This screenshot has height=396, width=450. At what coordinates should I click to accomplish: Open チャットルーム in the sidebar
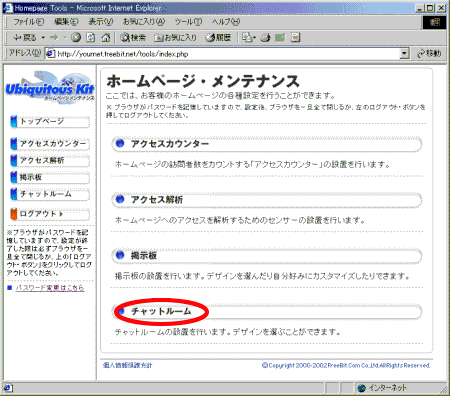click(x=50, y=194)
